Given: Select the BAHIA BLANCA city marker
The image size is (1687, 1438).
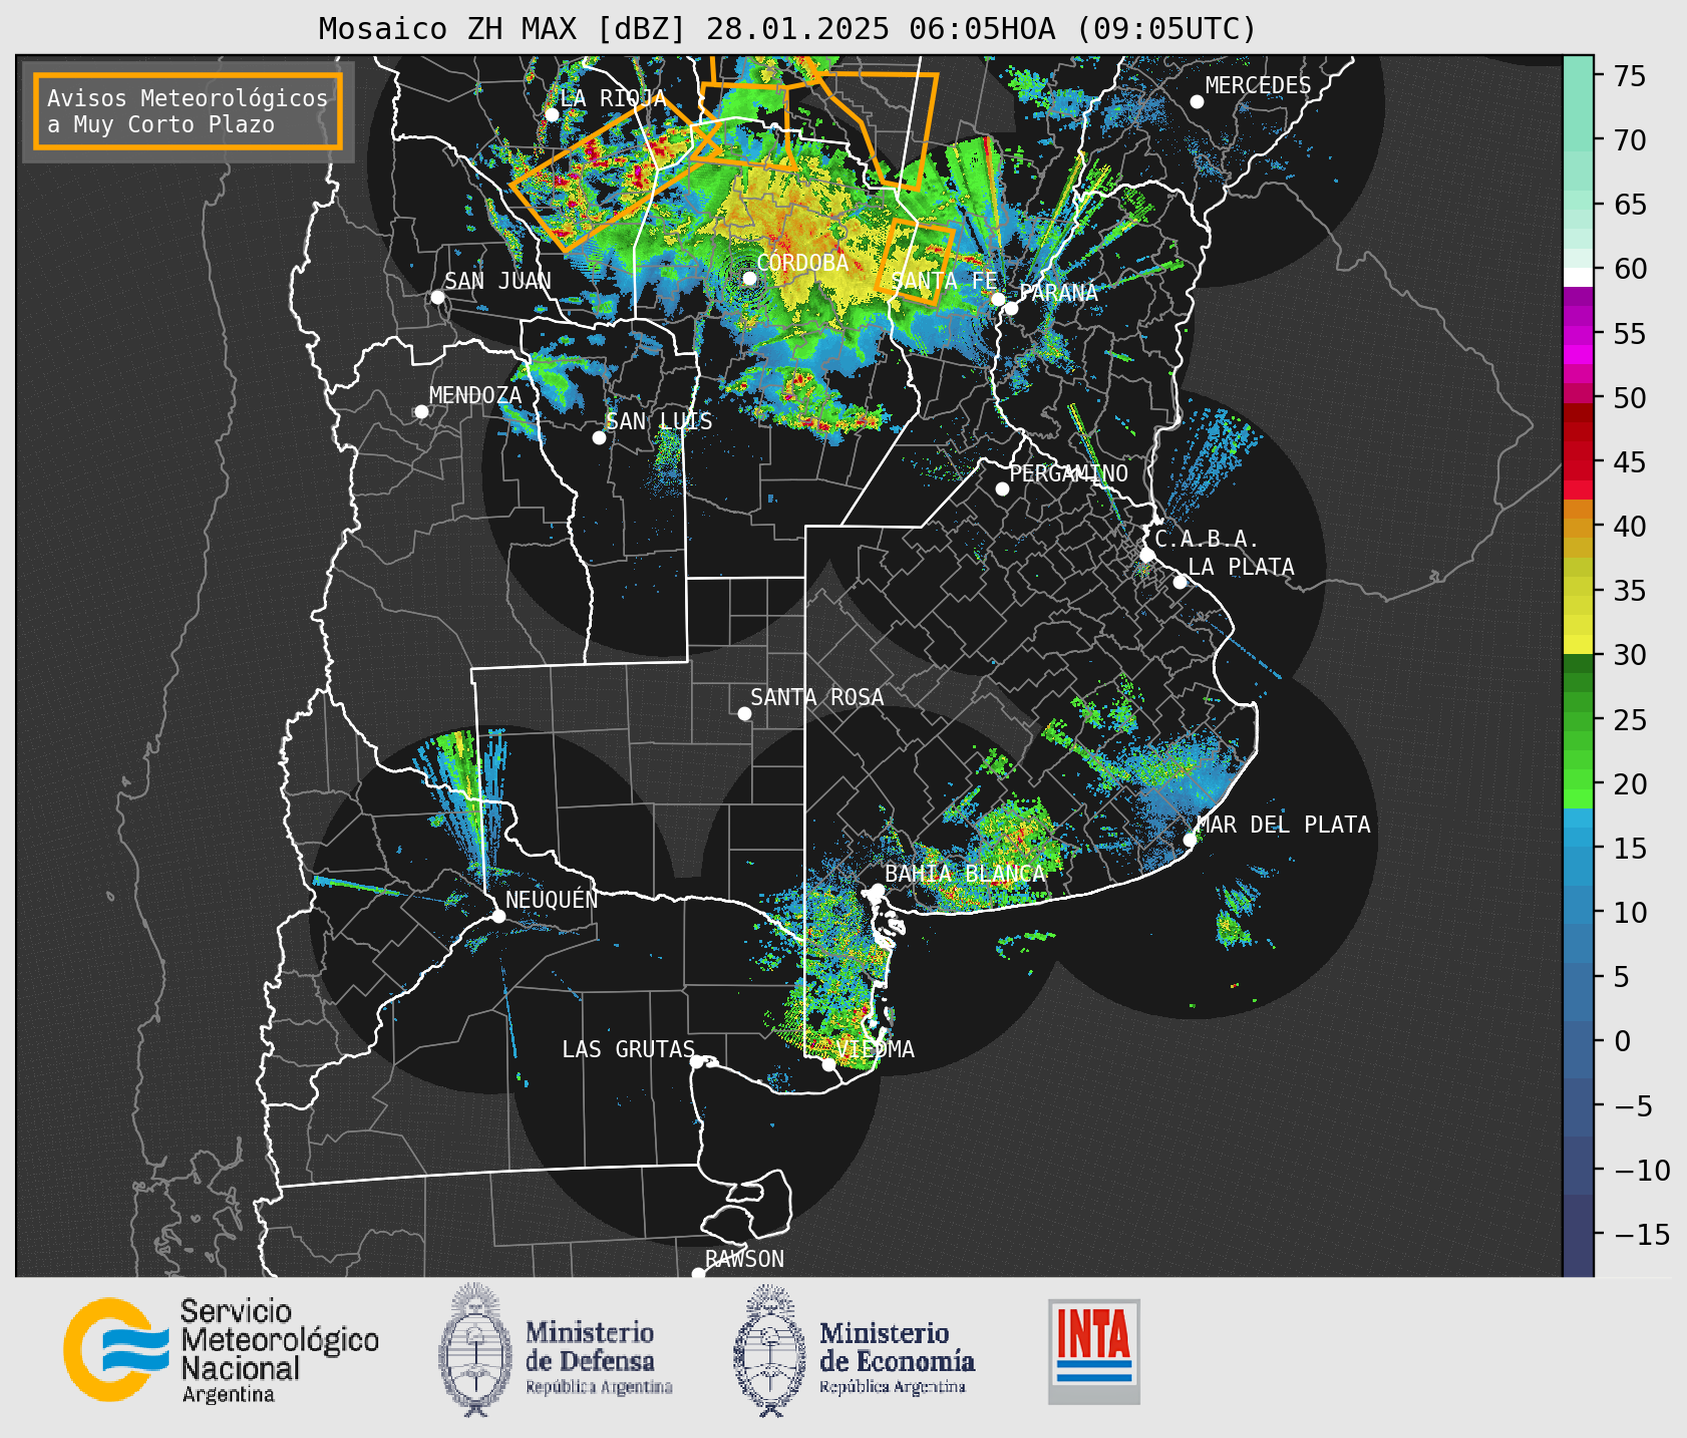Looking at the screenshot, I should [x=877, y=890].
